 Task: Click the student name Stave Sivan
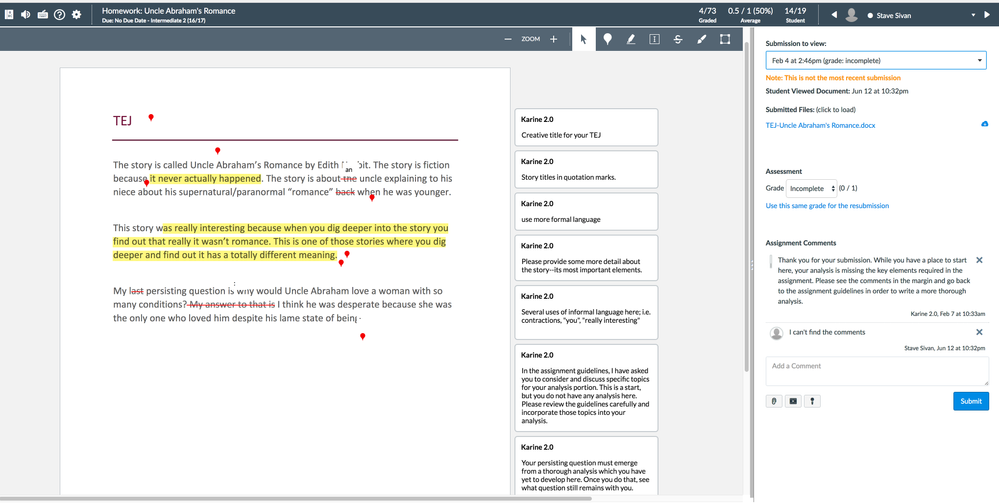893,15
